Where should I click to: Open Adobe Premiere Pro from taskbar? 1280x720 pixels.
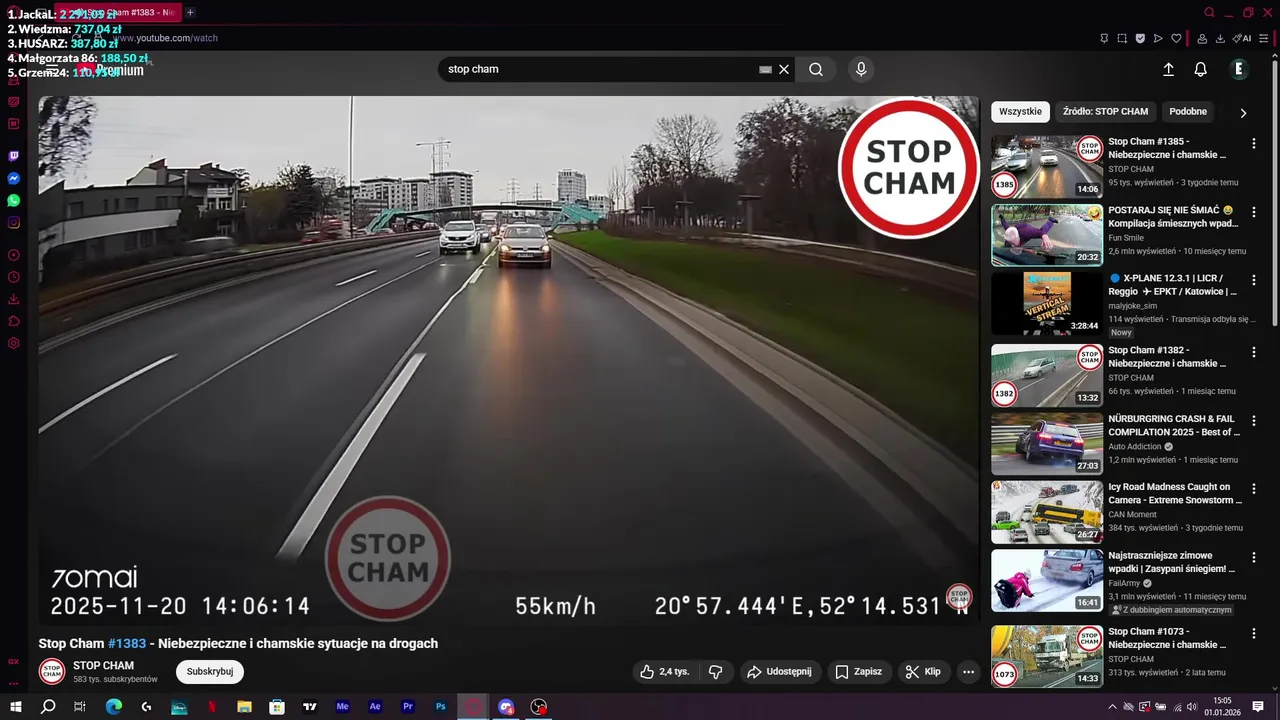tap(408, 707)
